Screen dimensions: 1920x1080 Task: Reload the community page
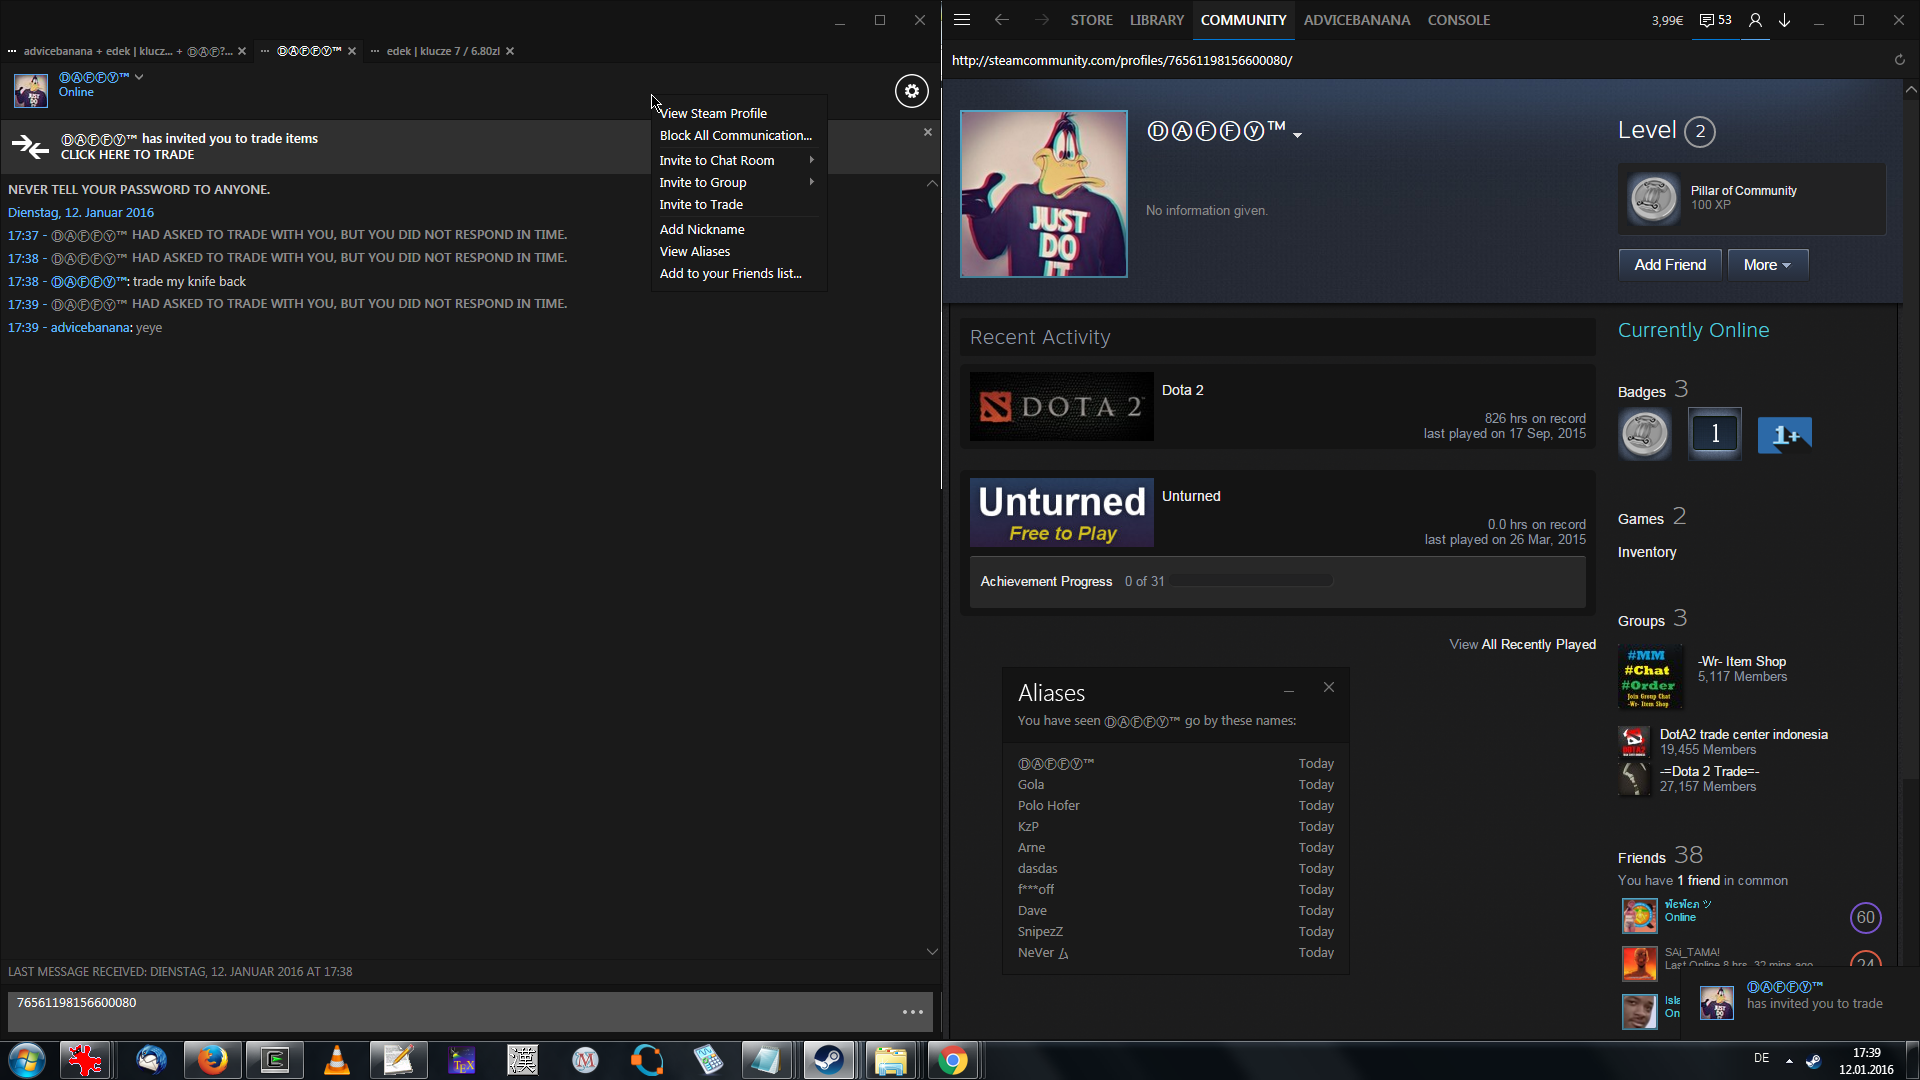pyautogui.click(x=1900, y=60)
